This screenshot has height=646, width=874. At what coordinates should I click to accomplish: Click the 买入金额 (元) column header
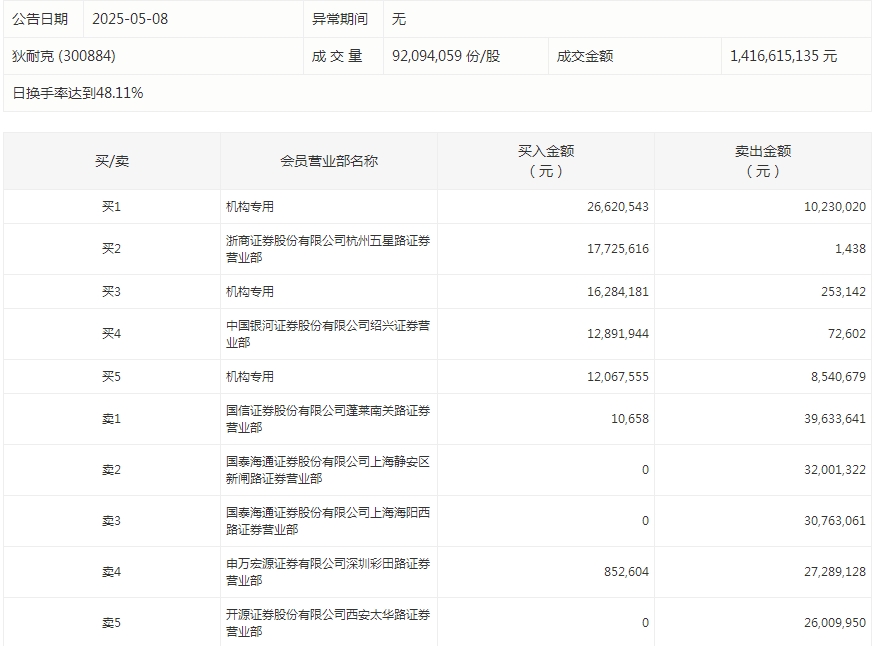(545, 161)
